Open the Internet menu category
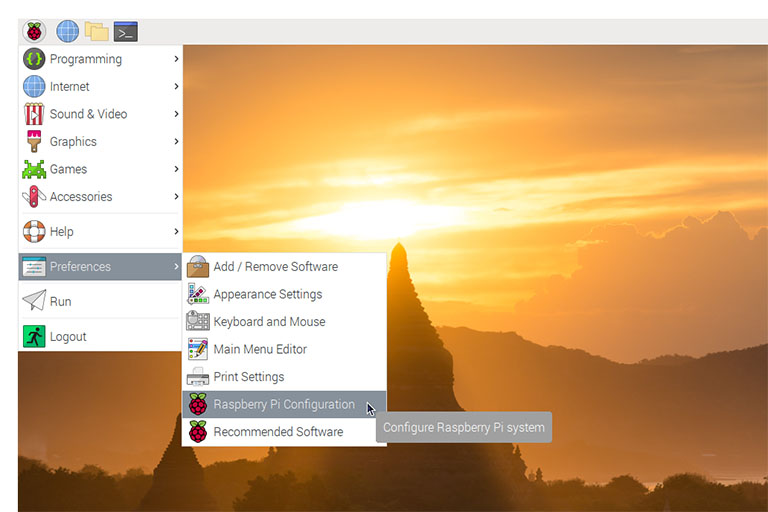The image size is (768, 512). point(100,86)
